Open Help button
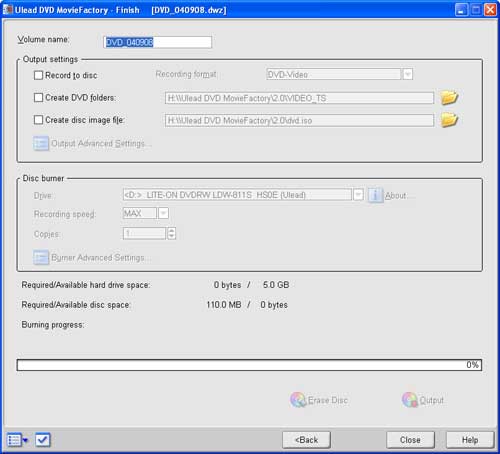500x454 pixels. pyautogui.click(x=470, y=440)
